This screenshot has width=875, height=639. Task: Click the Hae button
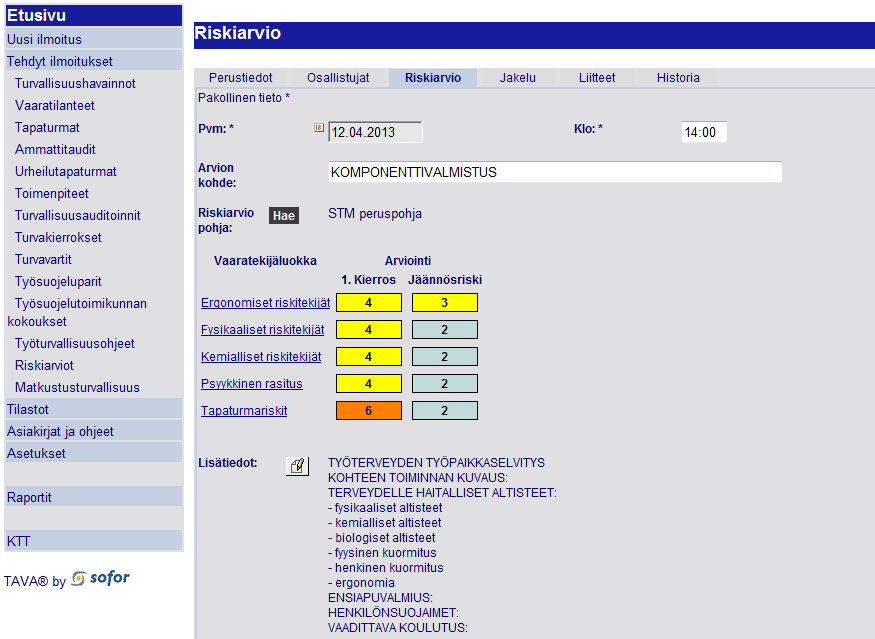(x=283, y=215)
